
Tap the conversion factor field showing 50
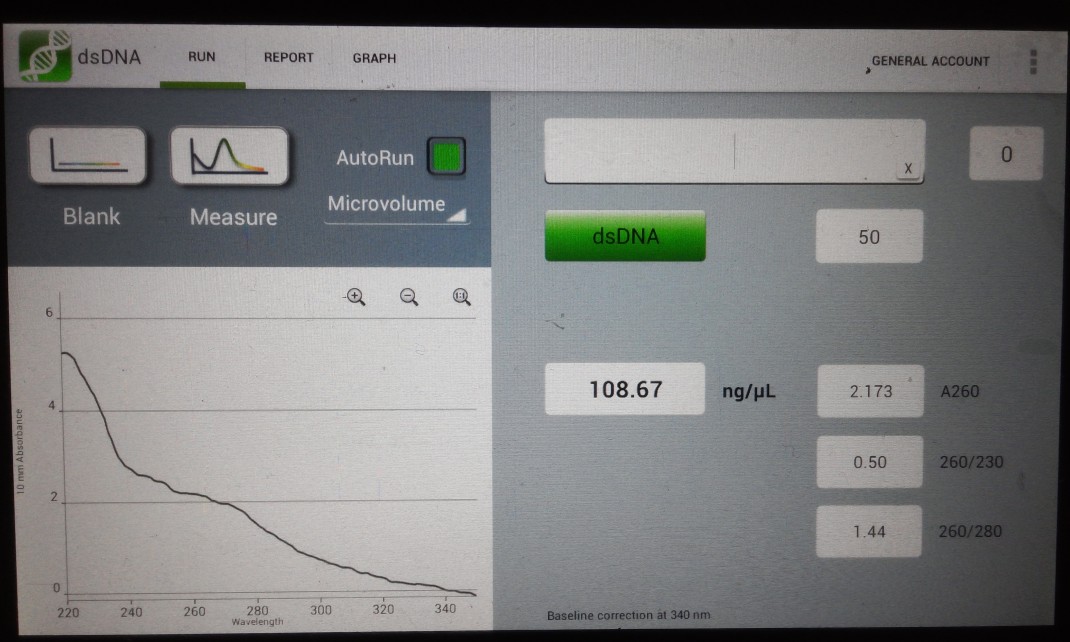coord(868,238)
